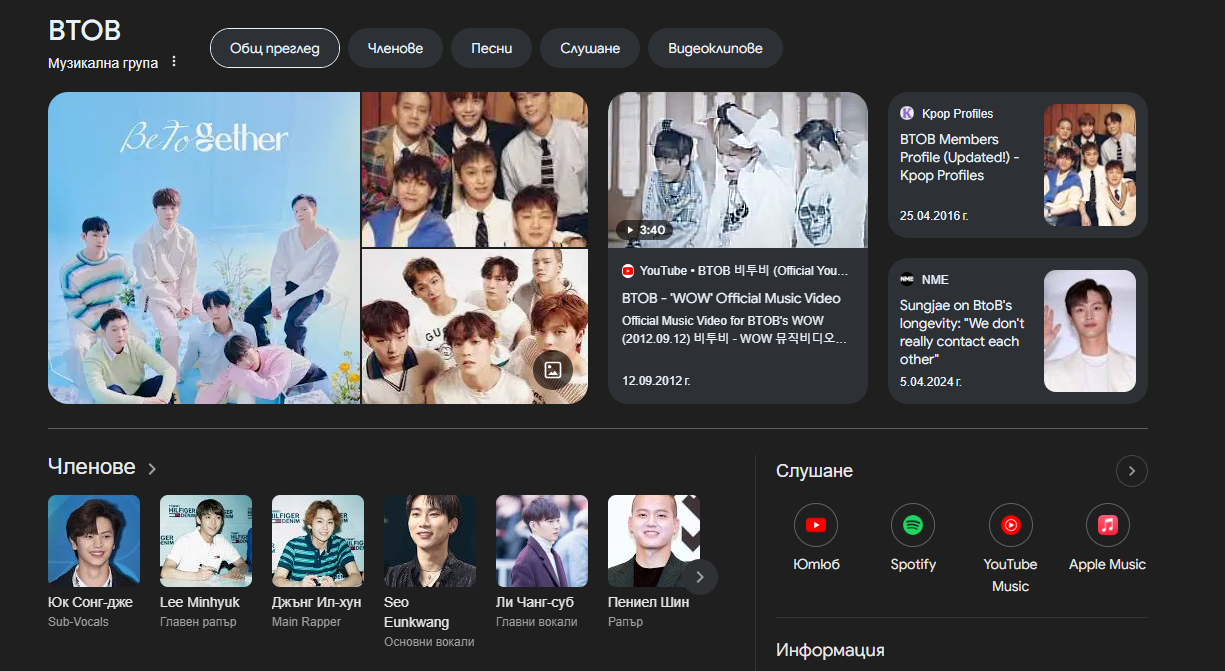
Task: Open YouTube Music icon
Action: click(1010, 525)
